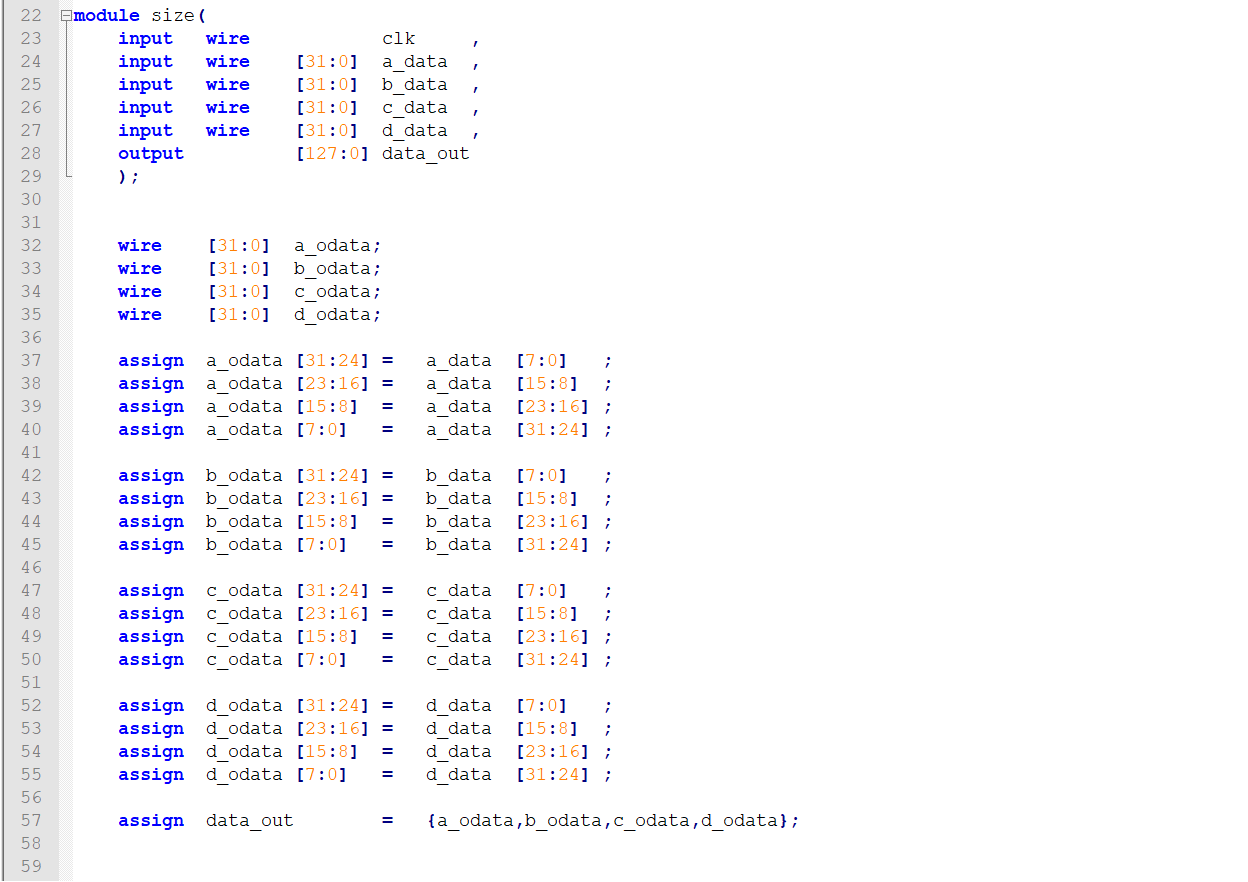Click a_odata in wire declaration line 32
The width and height of the screenshot is (1248, 882).
(x=333, y=246)
